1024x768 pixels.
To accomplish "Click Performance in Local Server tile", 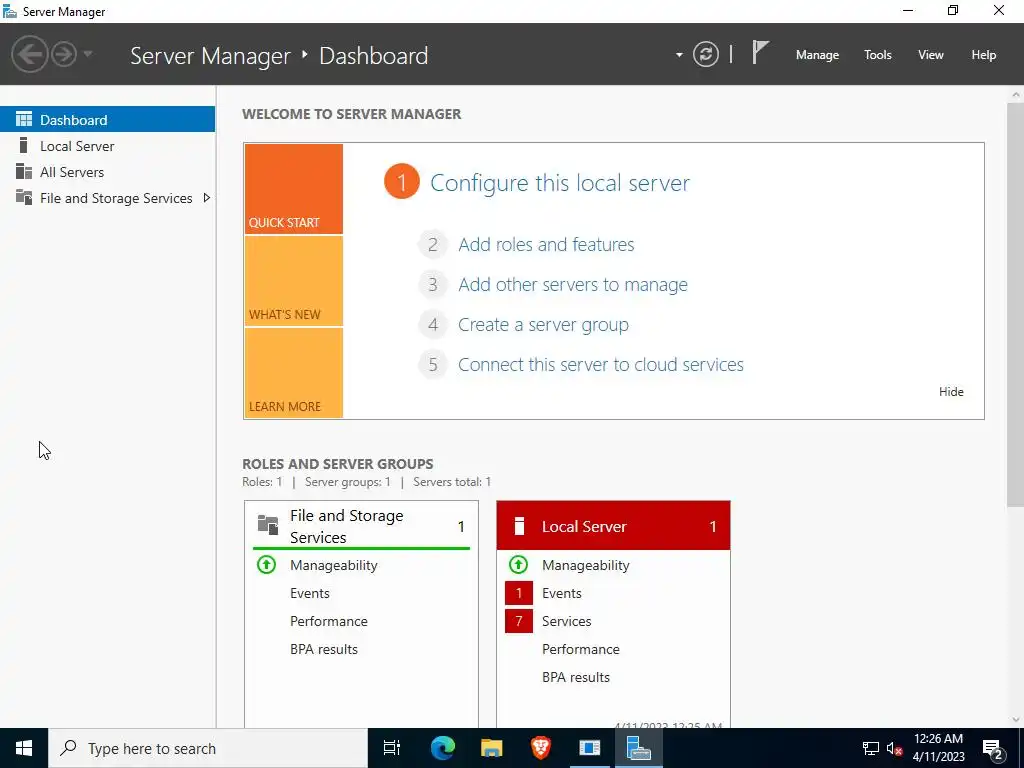I will (x=581, y=649).
